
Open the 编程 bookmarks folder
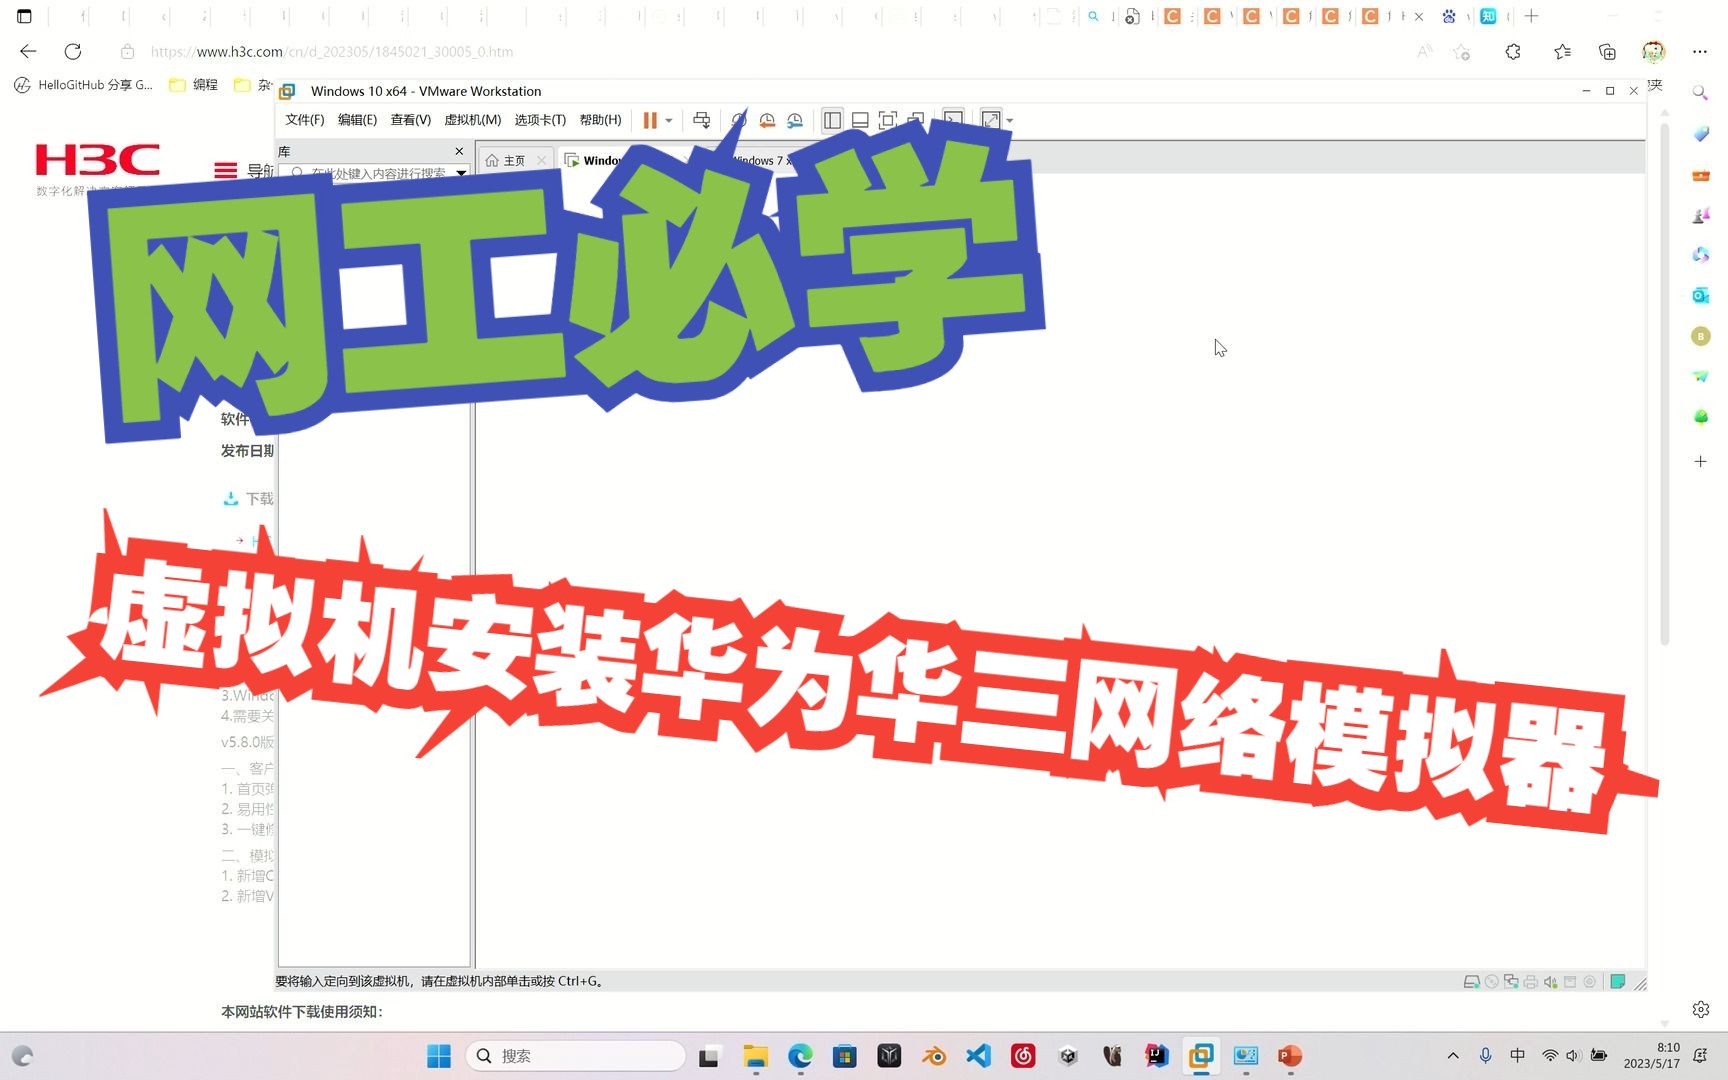(x=193, y=85)
